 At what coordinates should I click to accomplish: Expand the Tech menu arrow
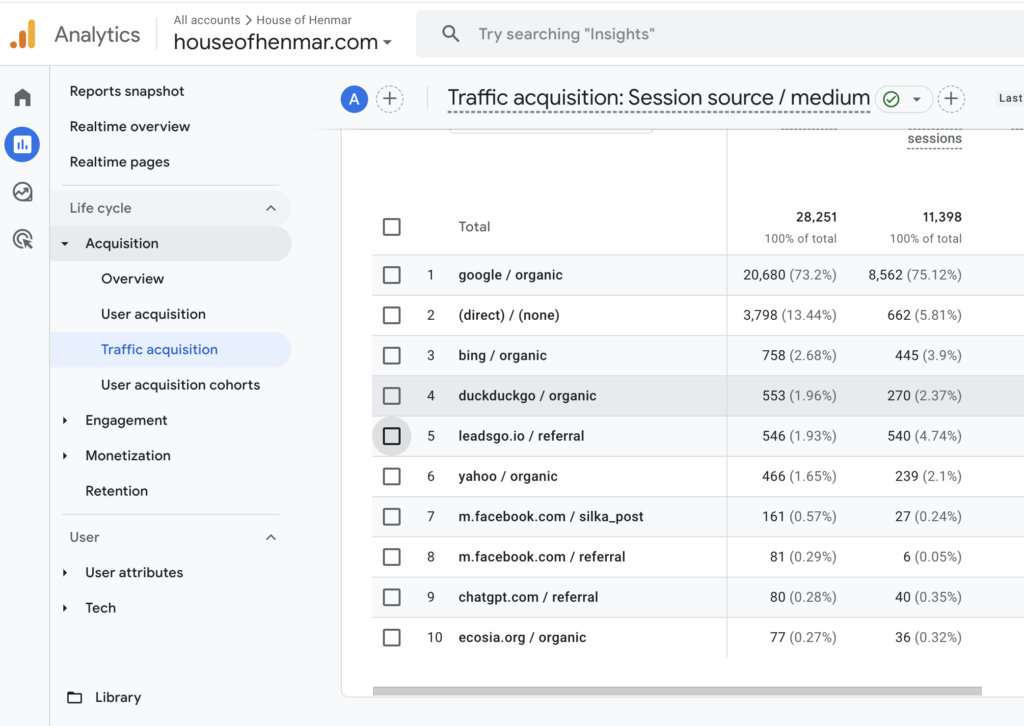point(65,608)
